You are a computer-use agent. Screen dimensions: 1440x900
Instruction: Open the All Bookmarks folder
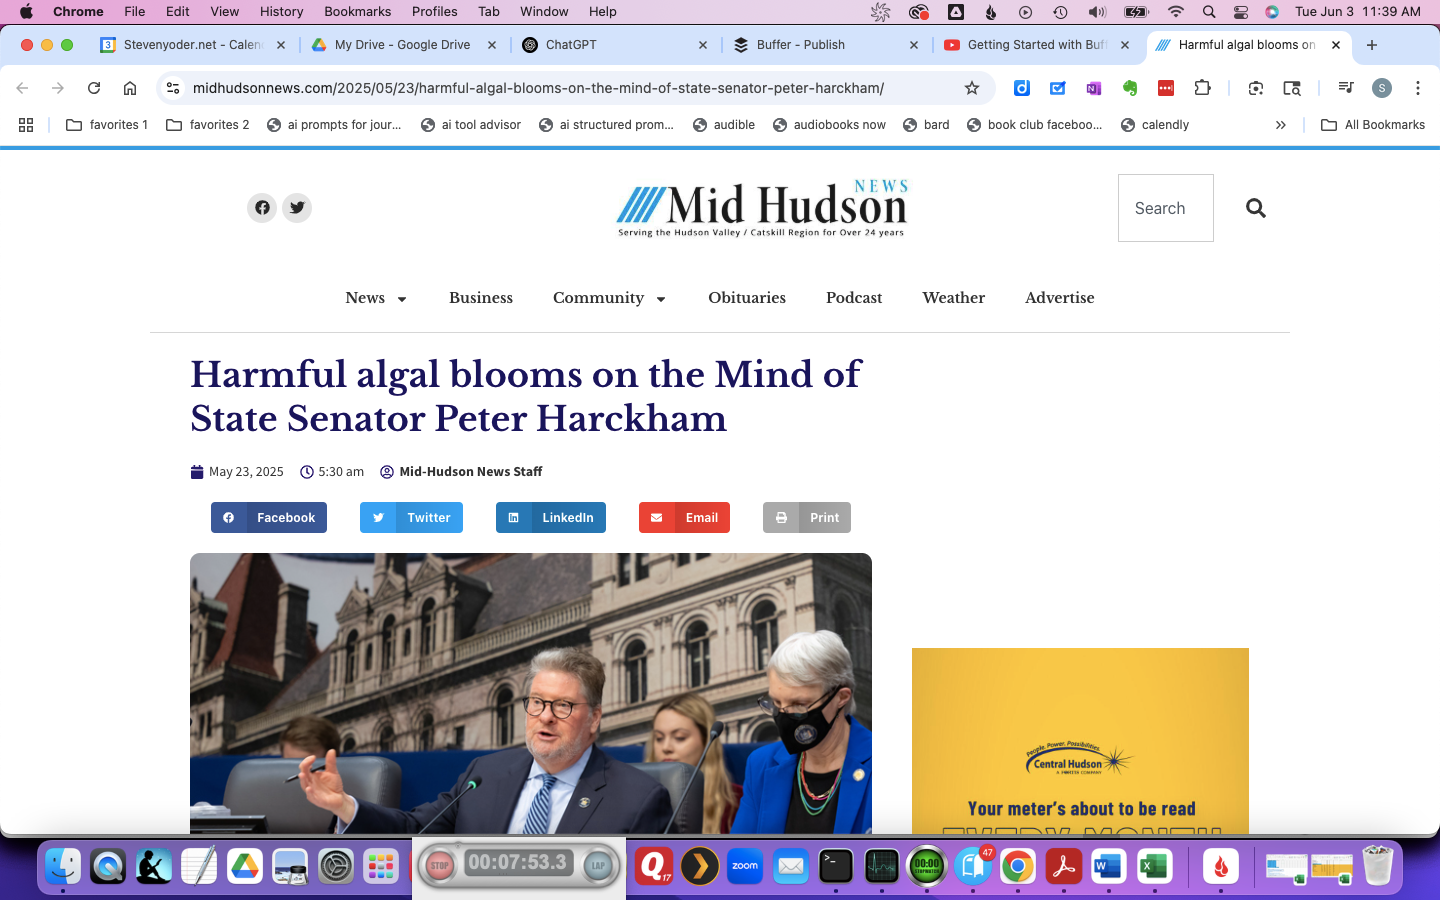(1373, 125)
